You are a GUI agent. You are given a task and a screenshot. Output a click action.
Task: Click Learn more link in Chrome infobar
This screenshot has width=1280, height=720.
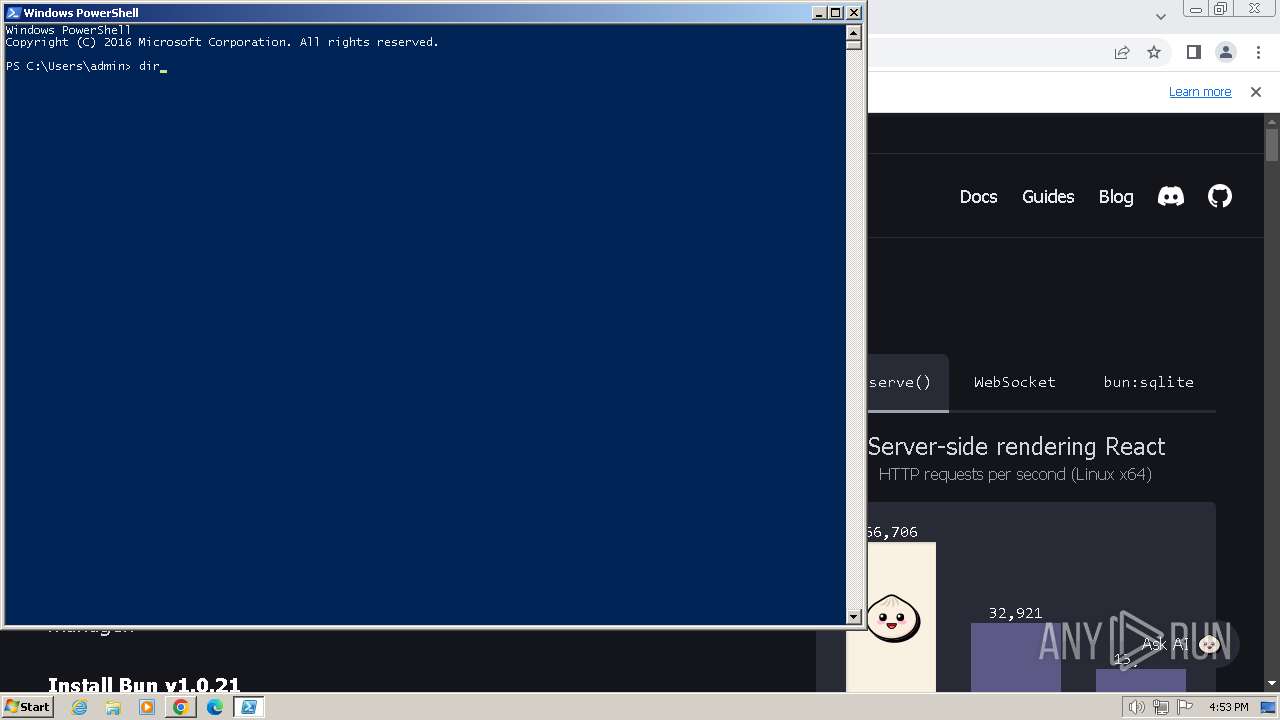point(1200,92)
